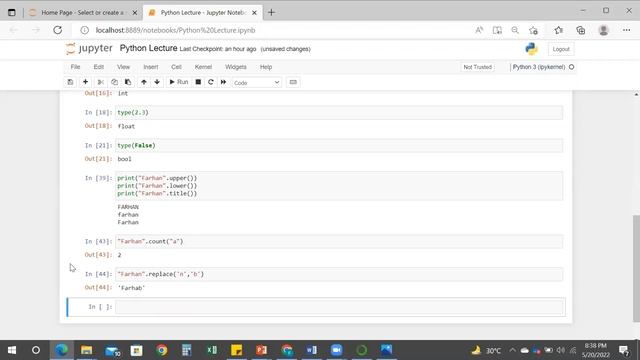Add this page to favorites
This screenshot has width=640, height=360.
(x=533, y=30)
